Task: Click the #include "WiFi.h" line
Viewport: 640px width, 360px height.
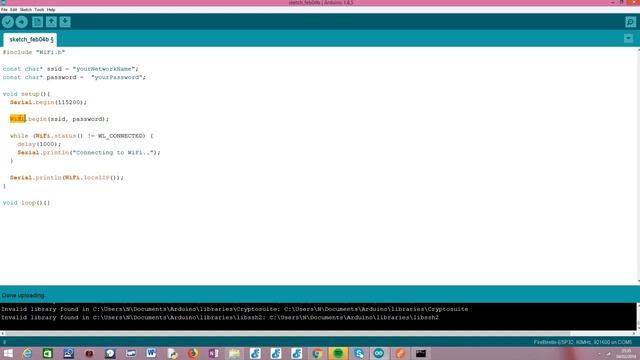Action: (x=34, y=52)
